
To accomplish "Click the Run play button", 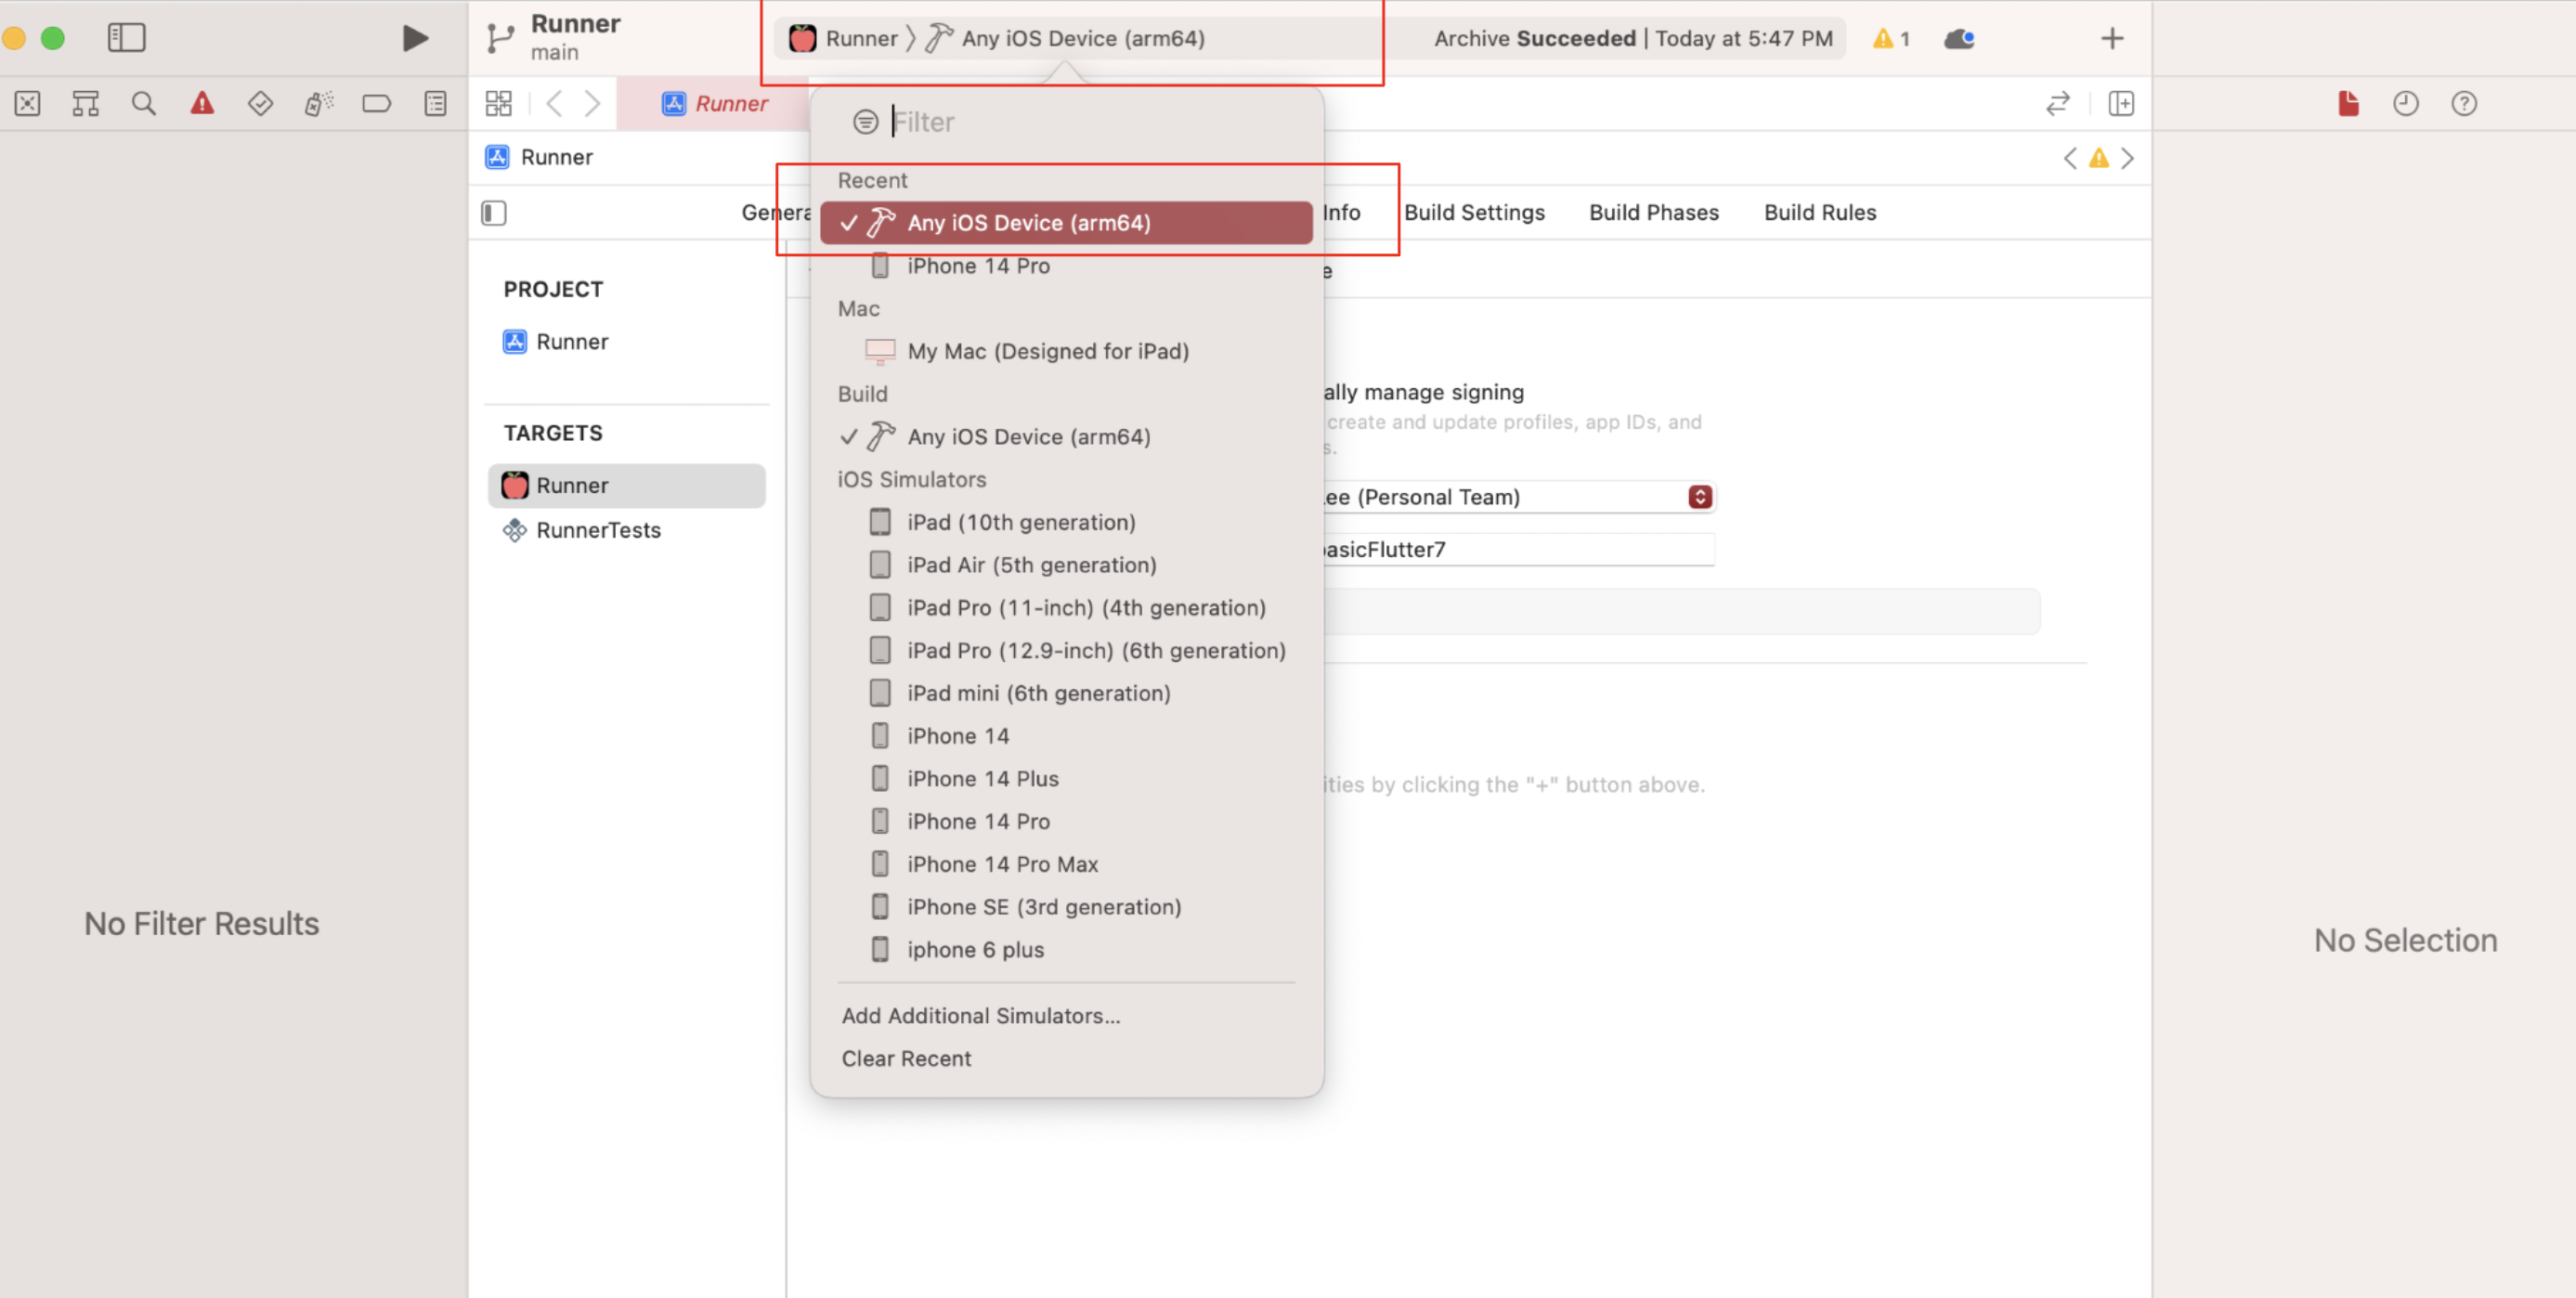I will 414,38.
